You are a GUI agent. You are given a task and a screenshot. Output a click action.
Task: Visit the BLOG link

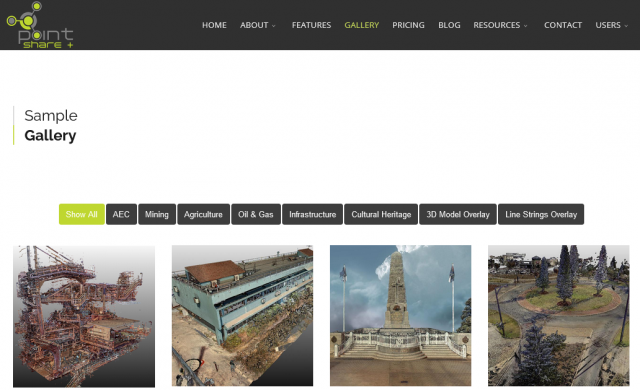coord(449,25)
